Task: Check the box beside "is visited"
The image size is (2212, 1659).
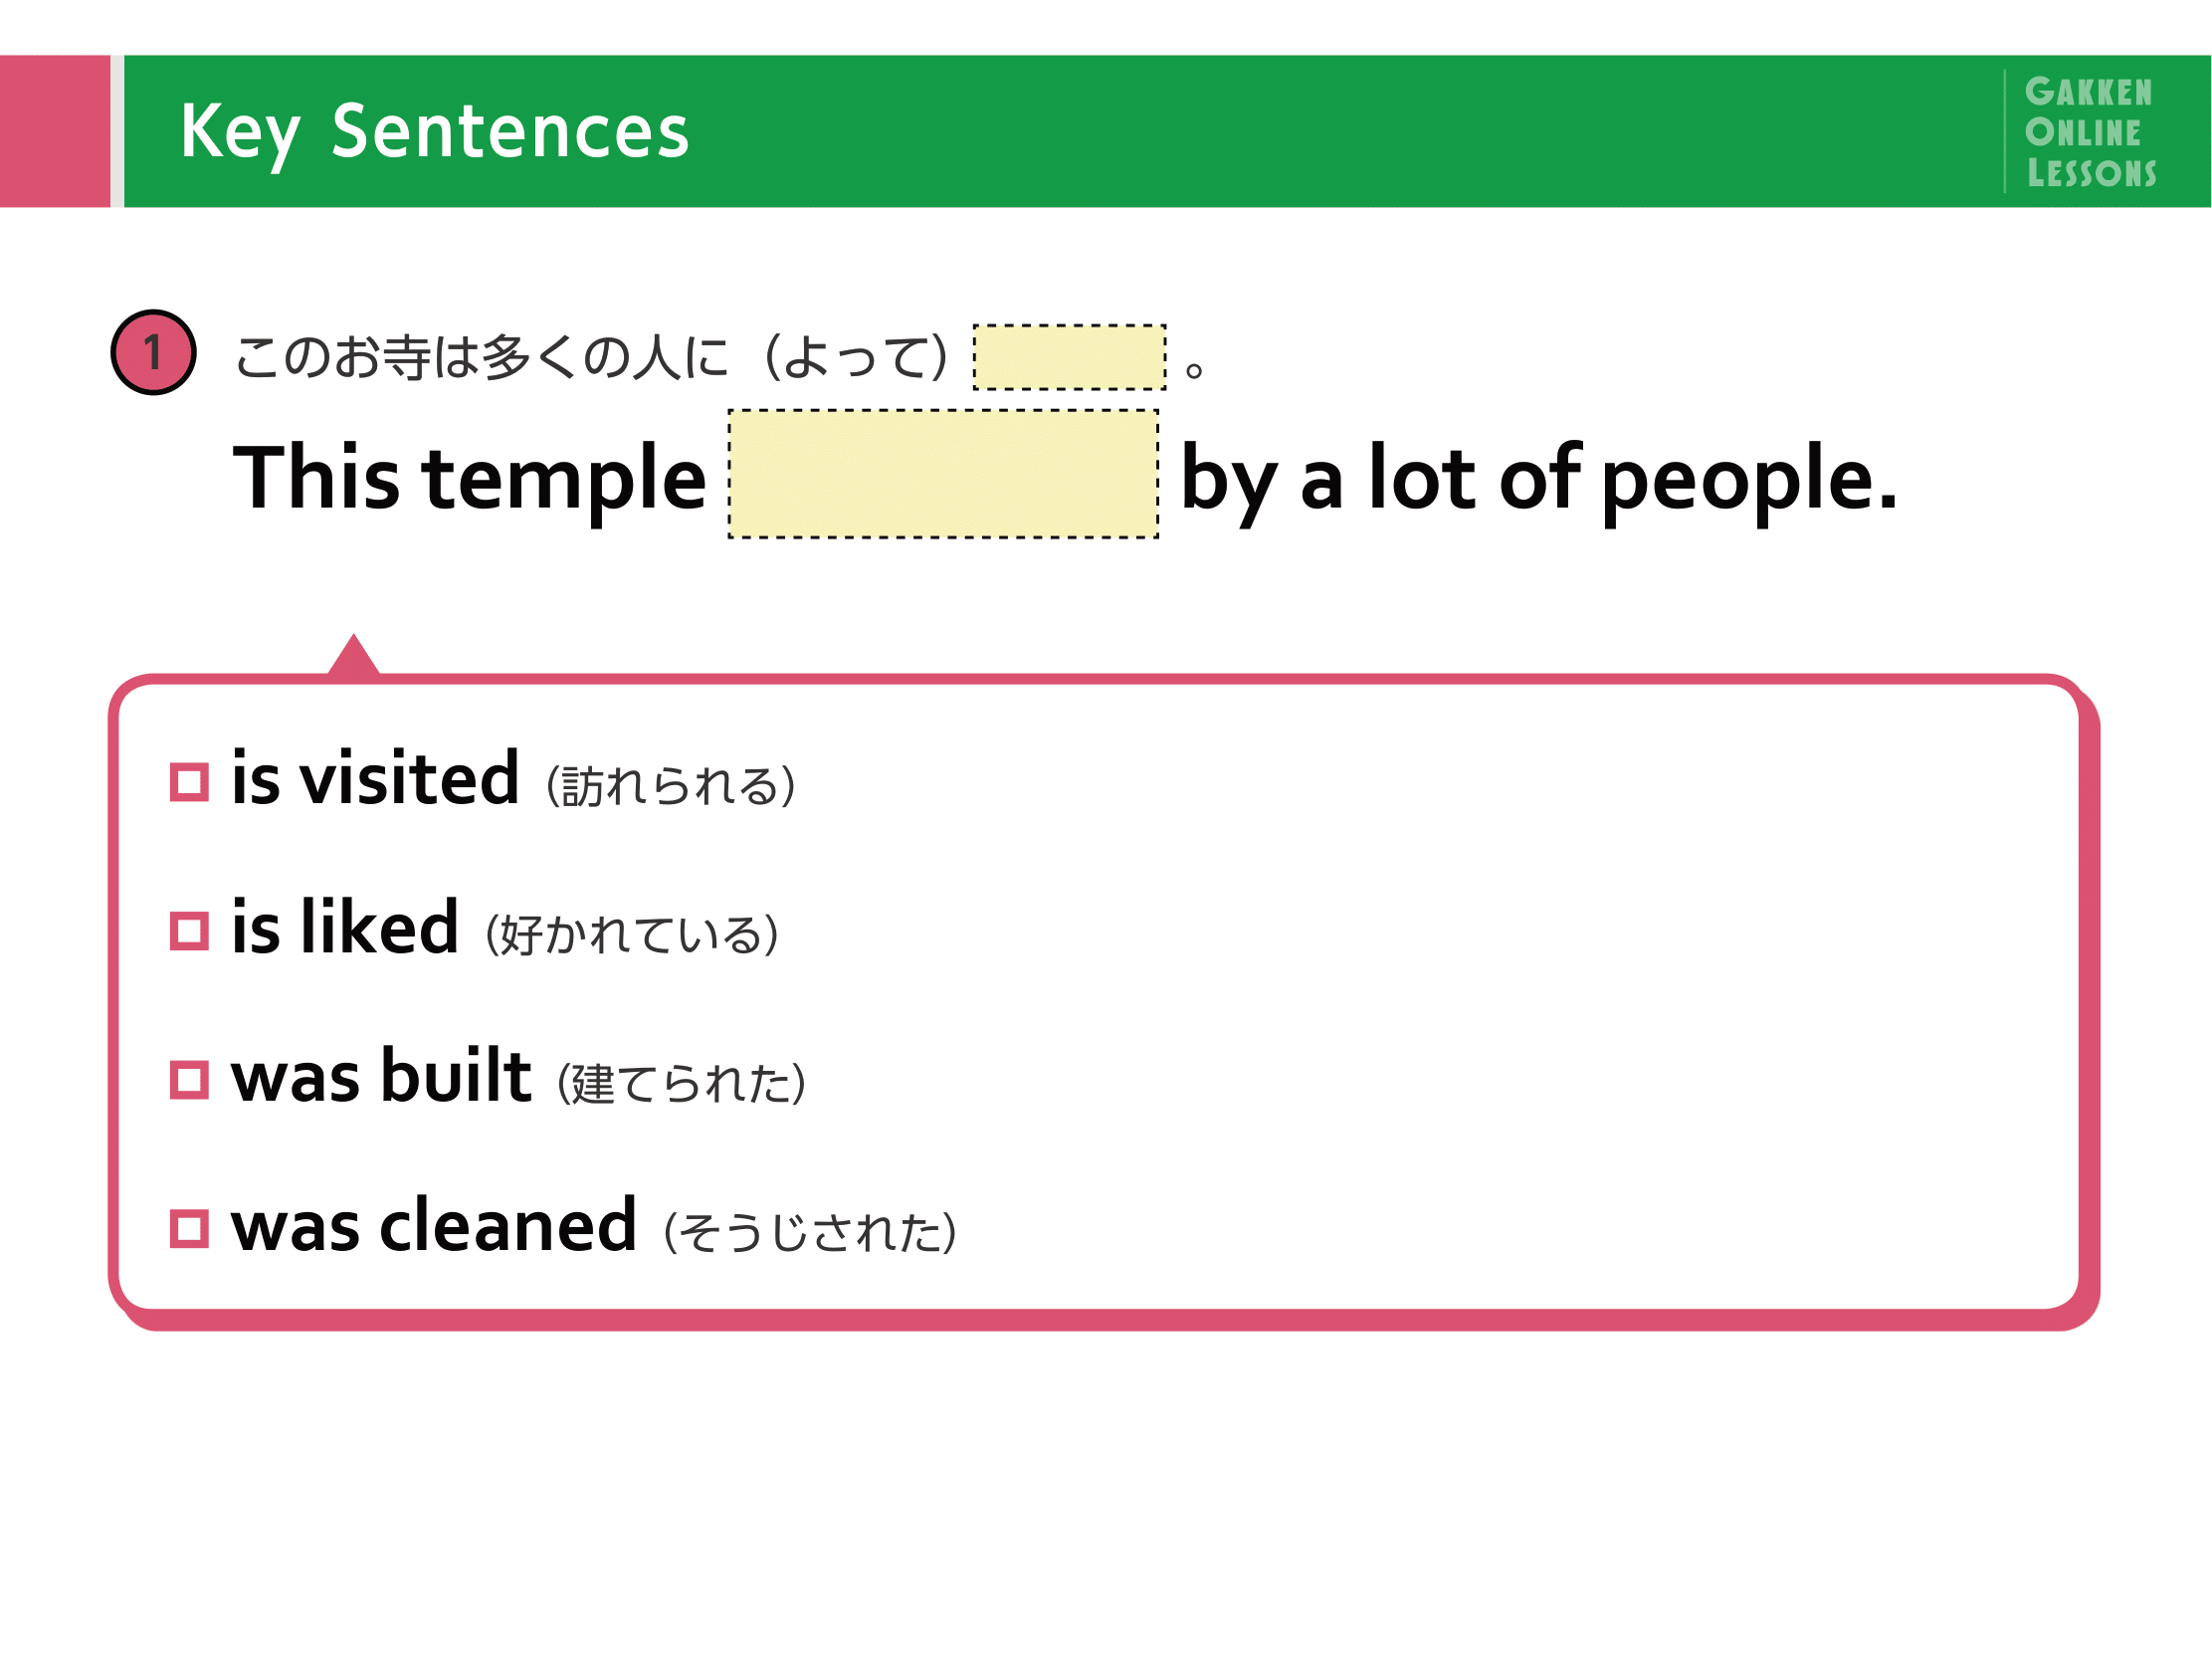Action: 189,782
